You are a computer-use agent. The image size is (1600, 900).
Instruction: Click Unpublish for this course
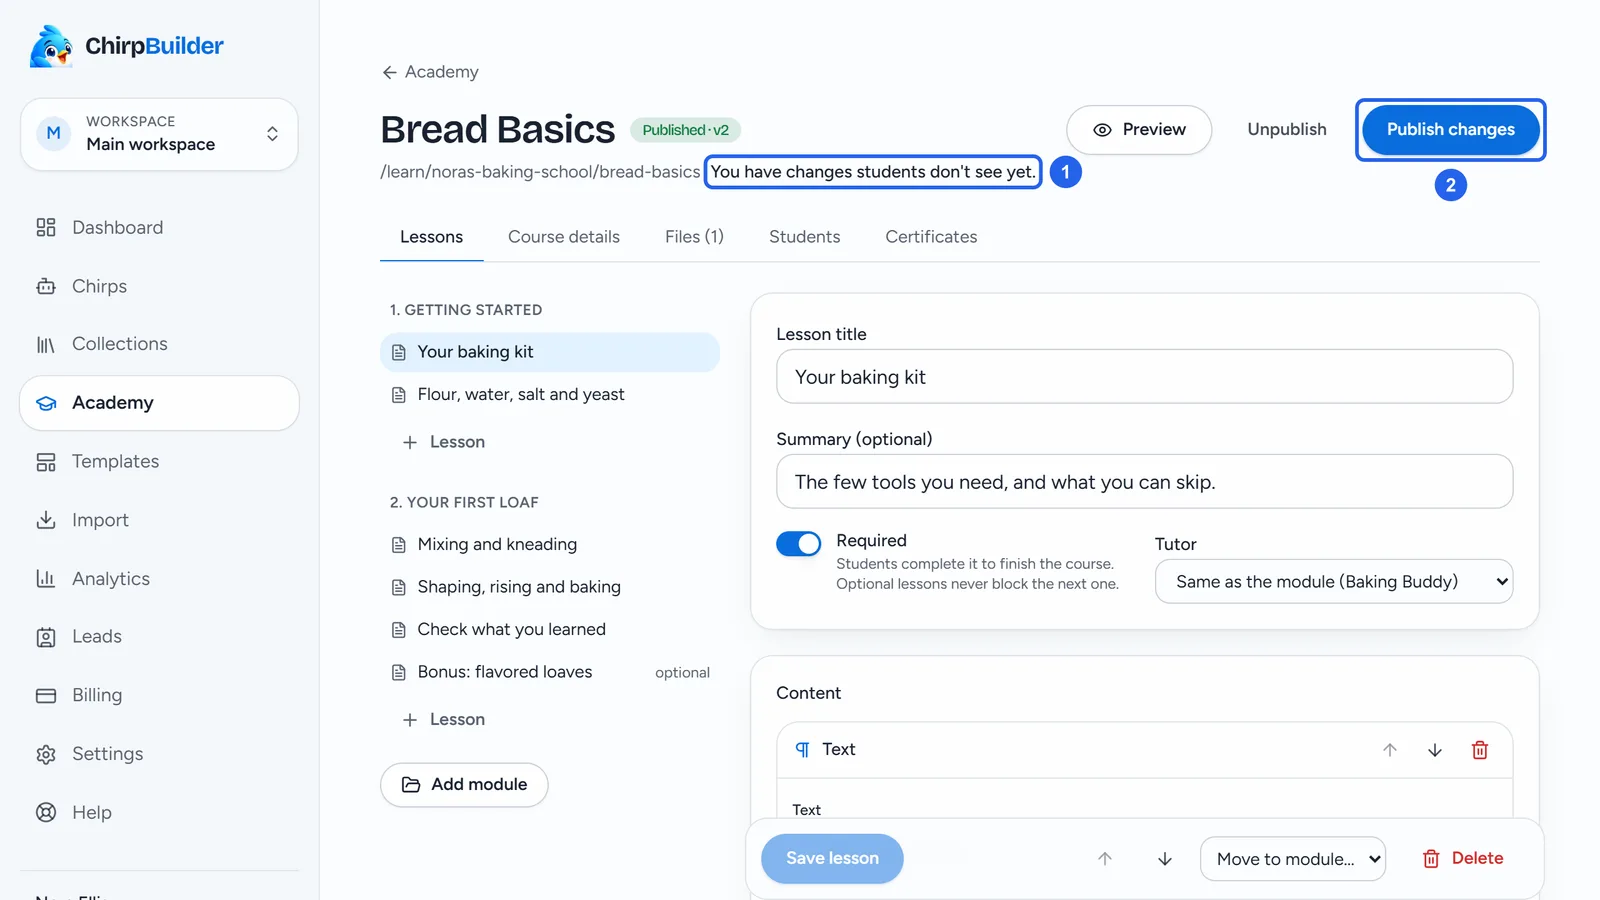(1287, 130)
